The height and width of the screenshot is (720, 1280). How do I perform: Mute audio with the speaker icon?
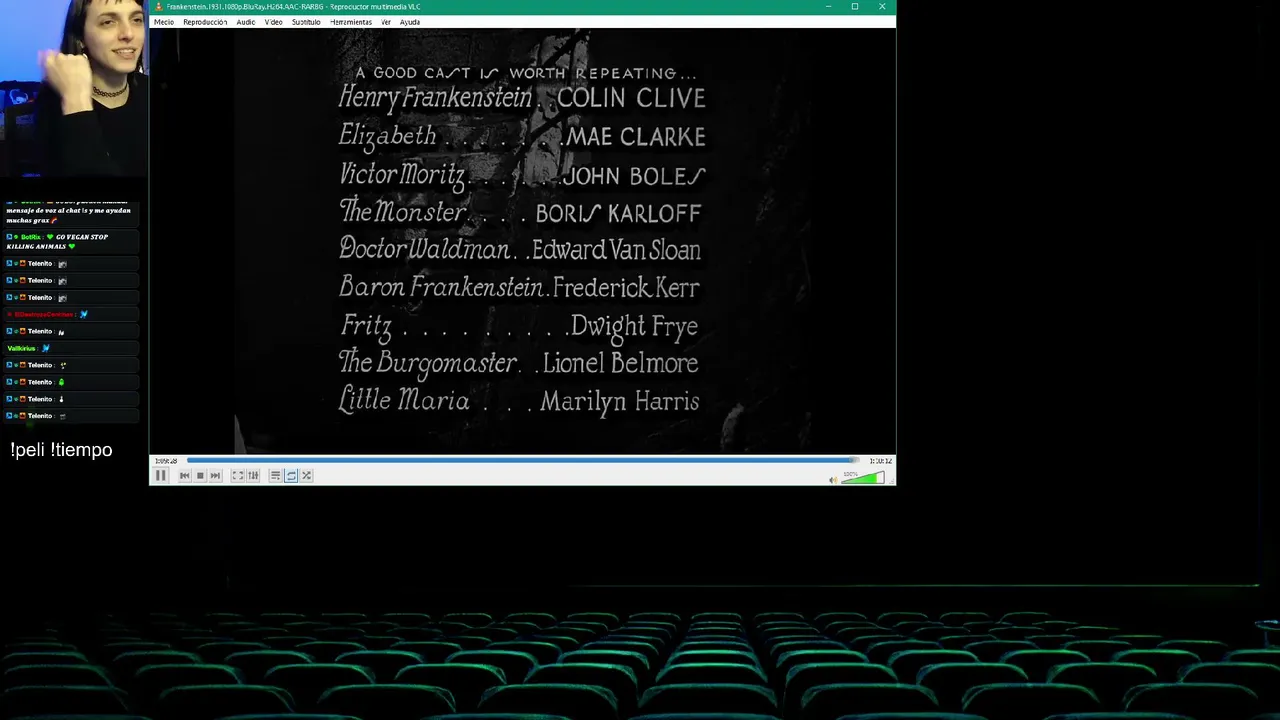[833, 480]
